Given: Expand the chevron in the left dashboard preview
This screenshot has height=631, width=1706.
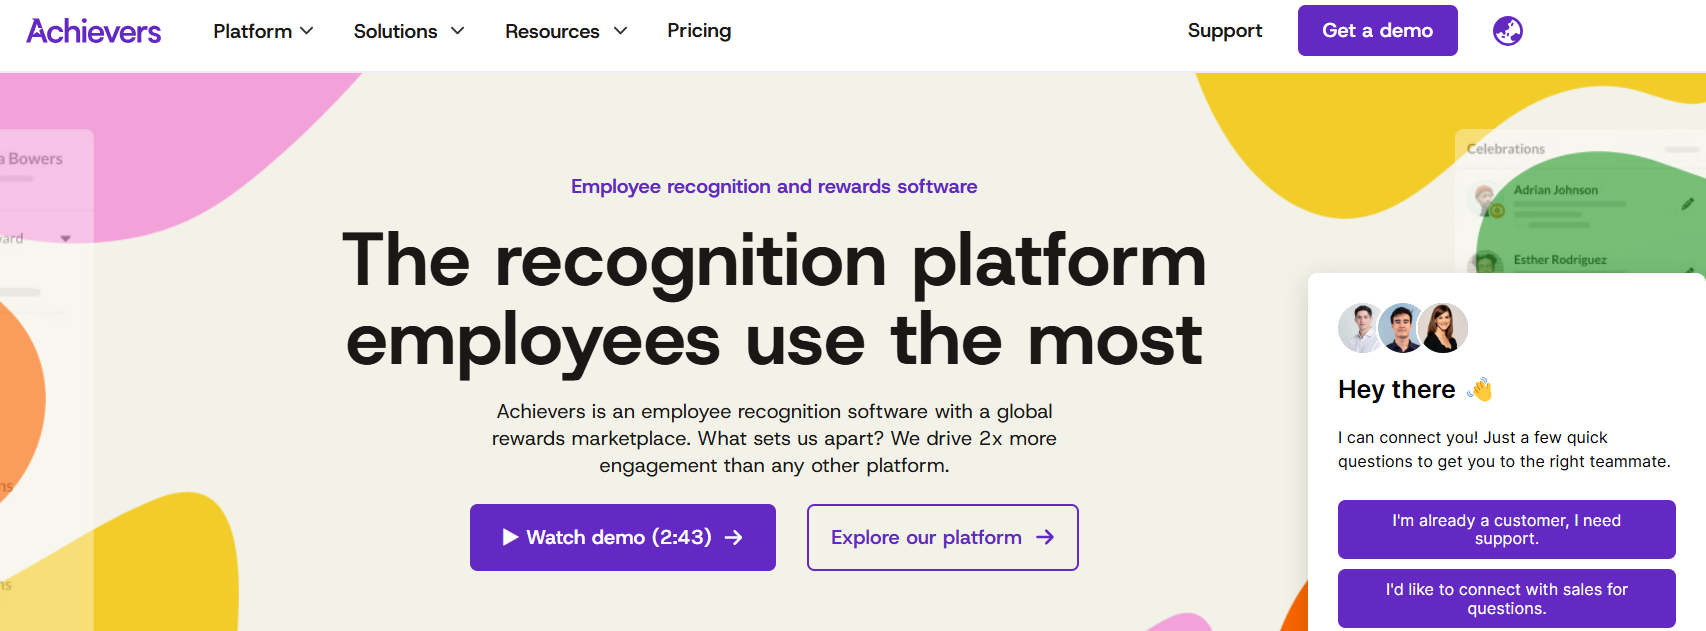Looking at the screenshot, I should tap(65, 238).
